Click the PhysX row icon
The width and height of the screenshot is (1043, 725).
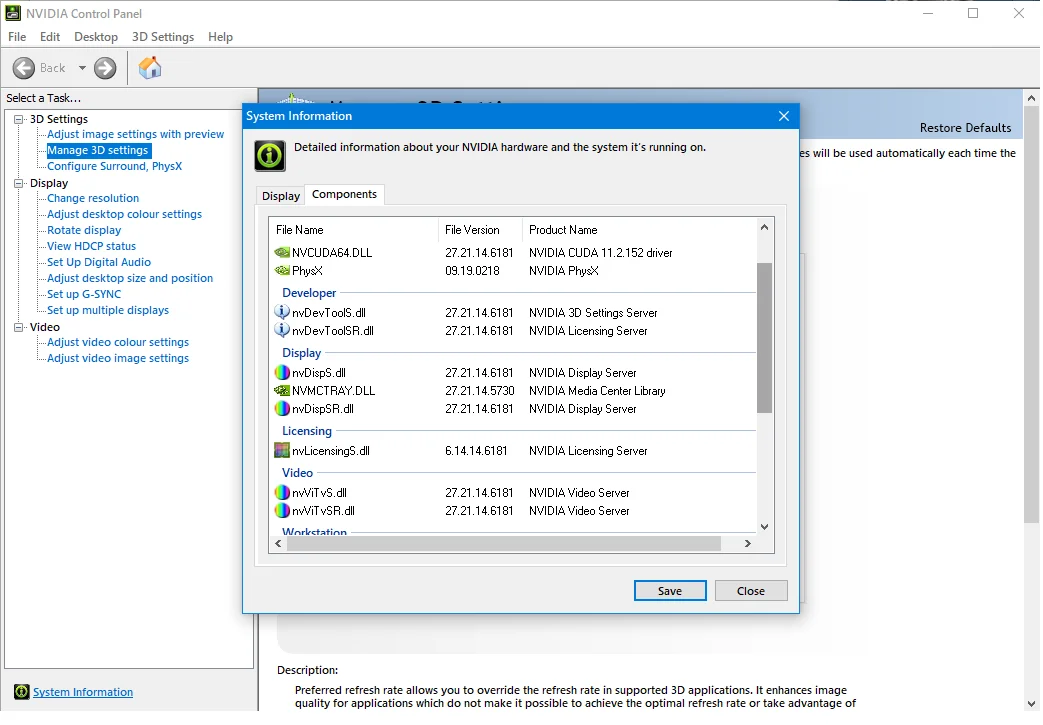(282, 271)
